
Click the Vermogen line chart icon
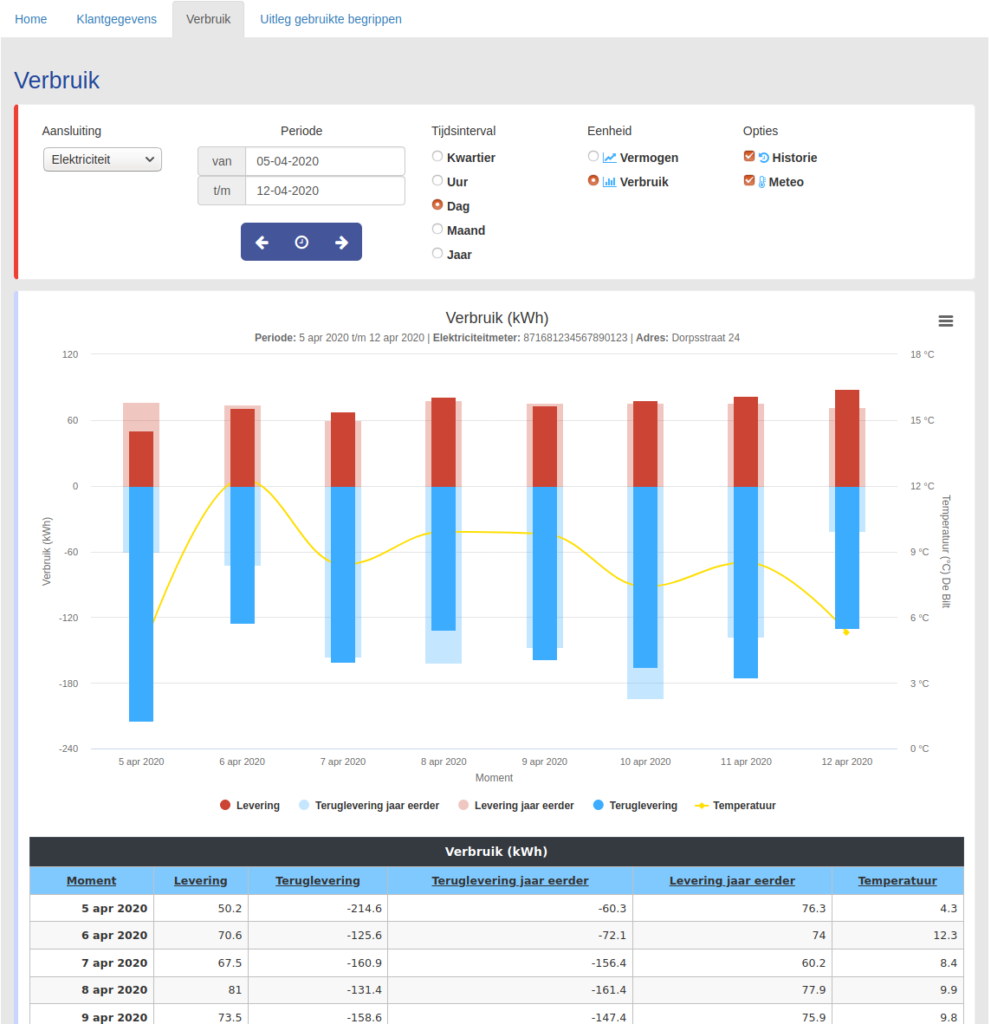pyautogui.click(x=609, y=157)
